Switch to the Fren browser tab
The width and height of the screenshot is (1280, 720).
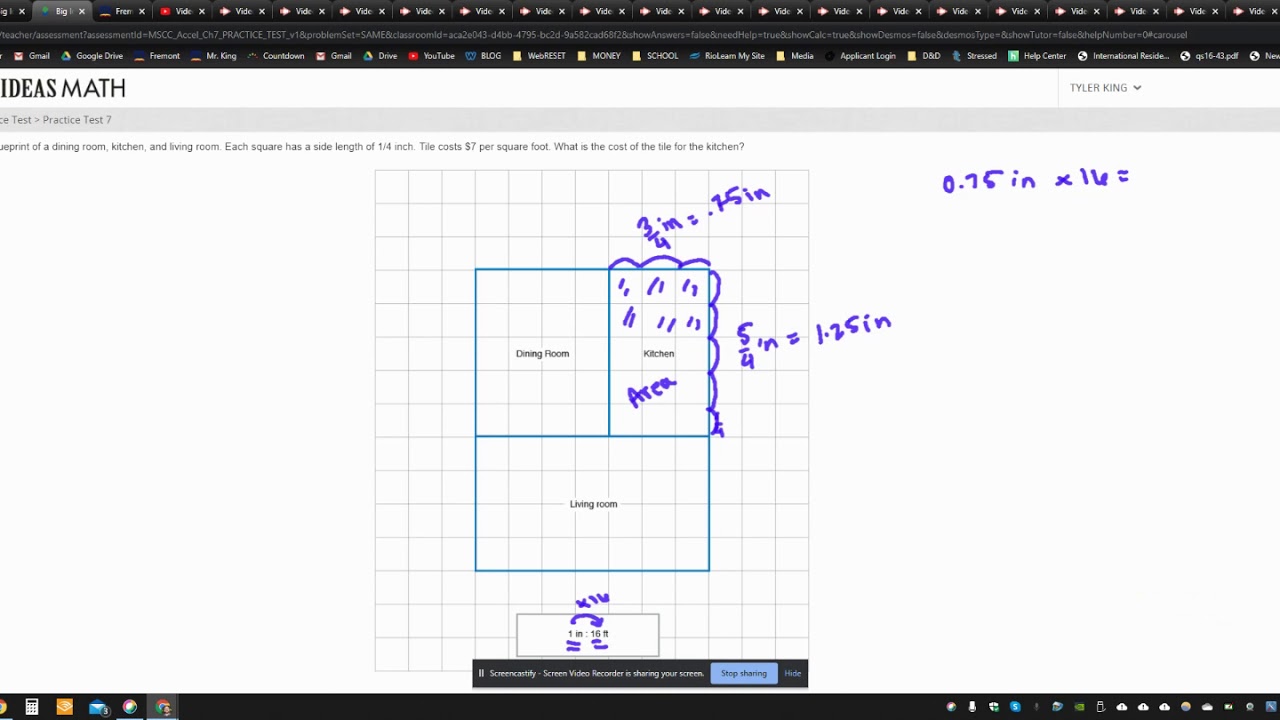(120, 11)
